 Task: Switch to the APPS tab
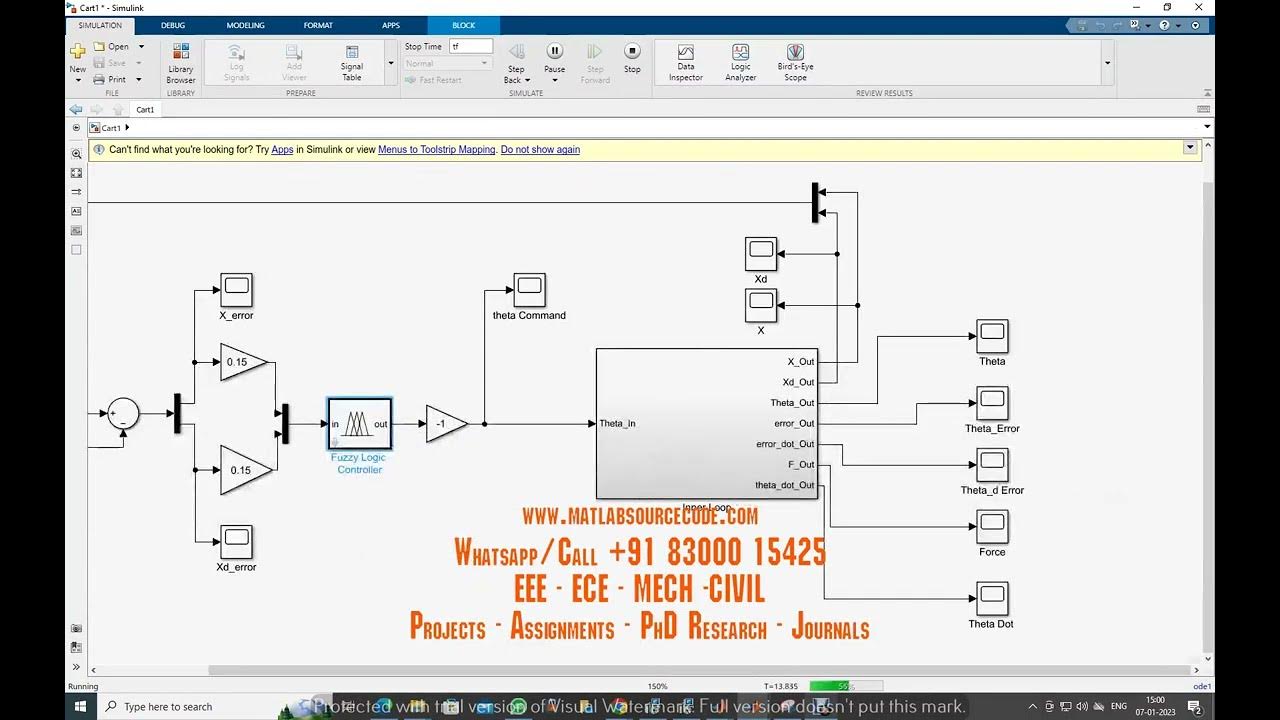[x=390, y=25]
